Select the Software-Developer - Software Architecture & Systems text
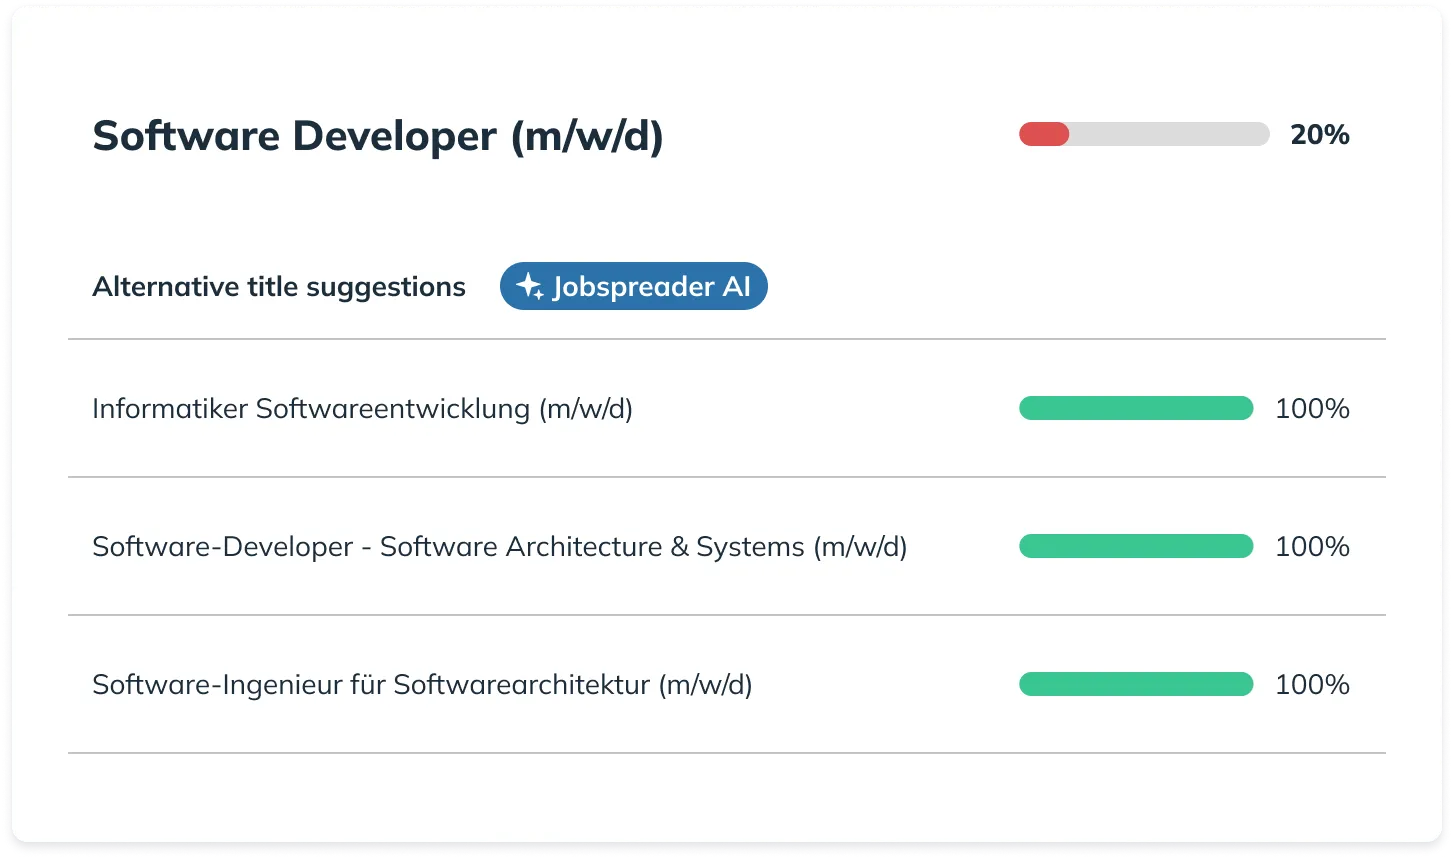Screen dimensions: 1452x857 tap(500, 546)
